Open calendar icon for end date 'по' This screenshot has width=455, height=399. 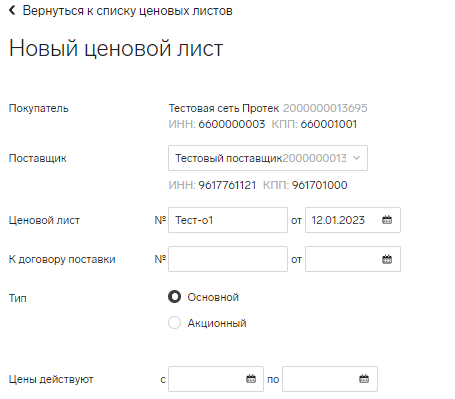coord(364,379)
